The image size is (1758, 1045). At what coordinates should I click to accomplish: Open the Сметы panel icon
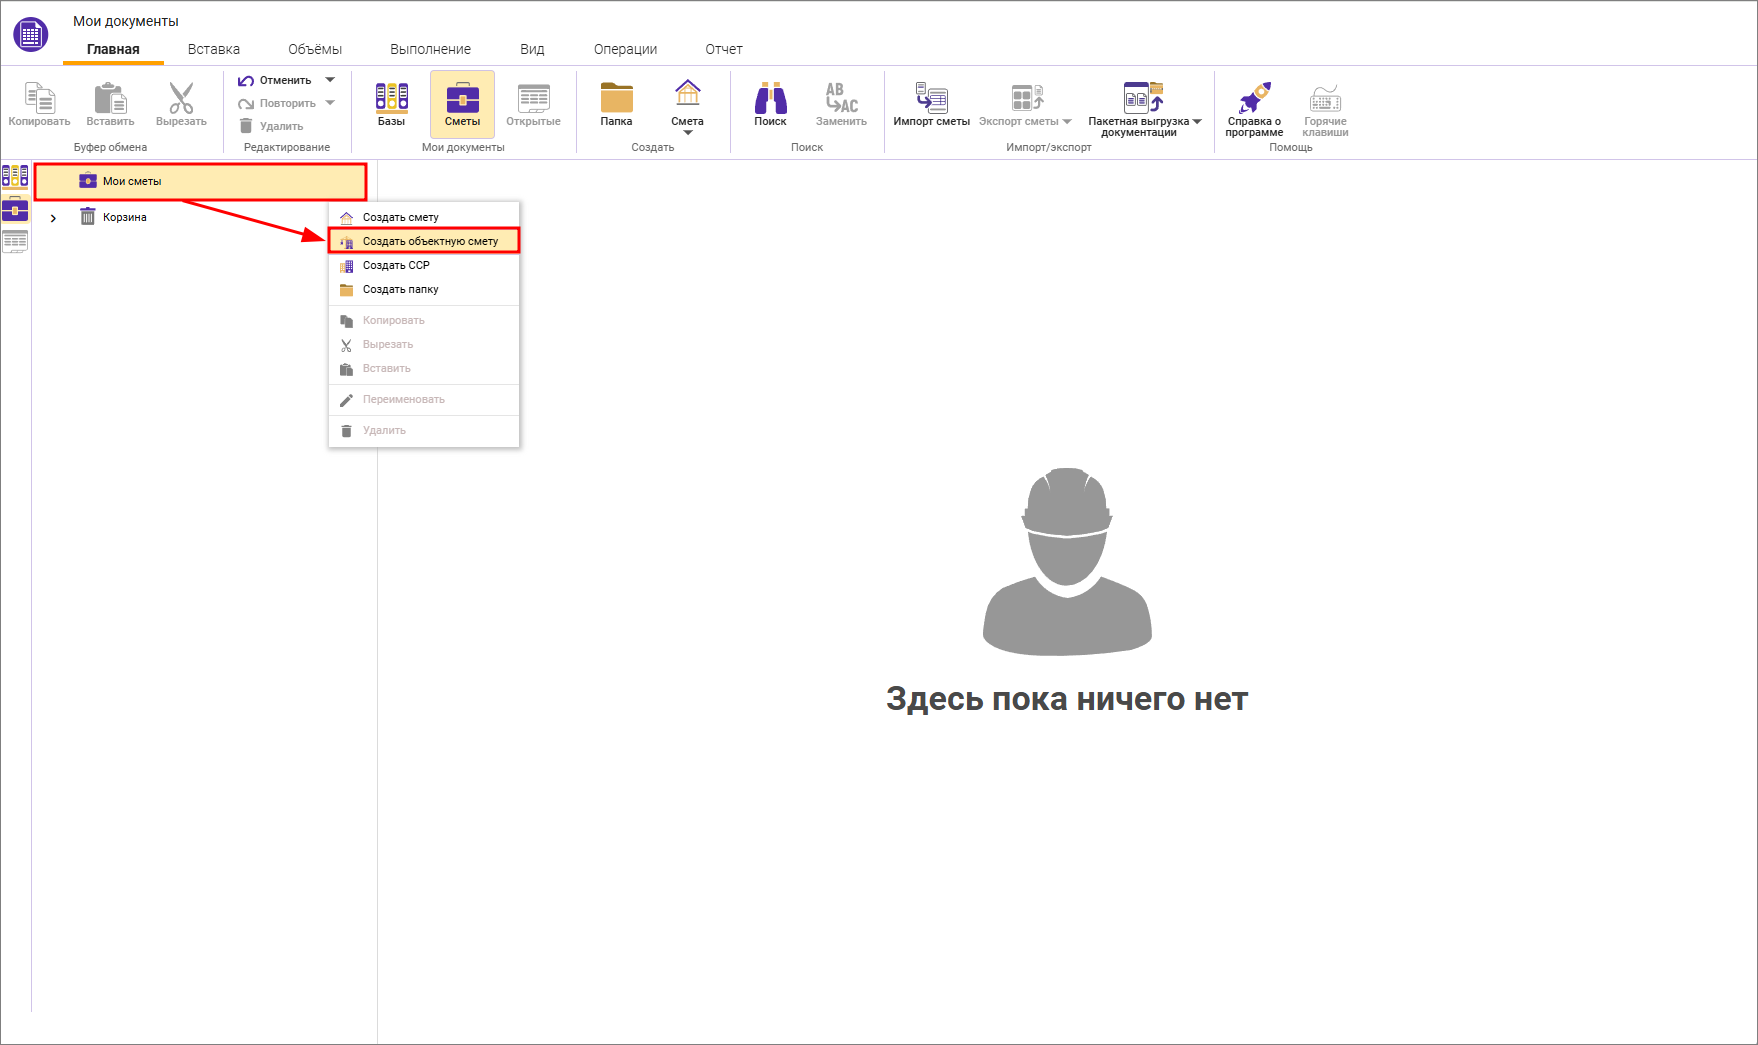point(462,104)
